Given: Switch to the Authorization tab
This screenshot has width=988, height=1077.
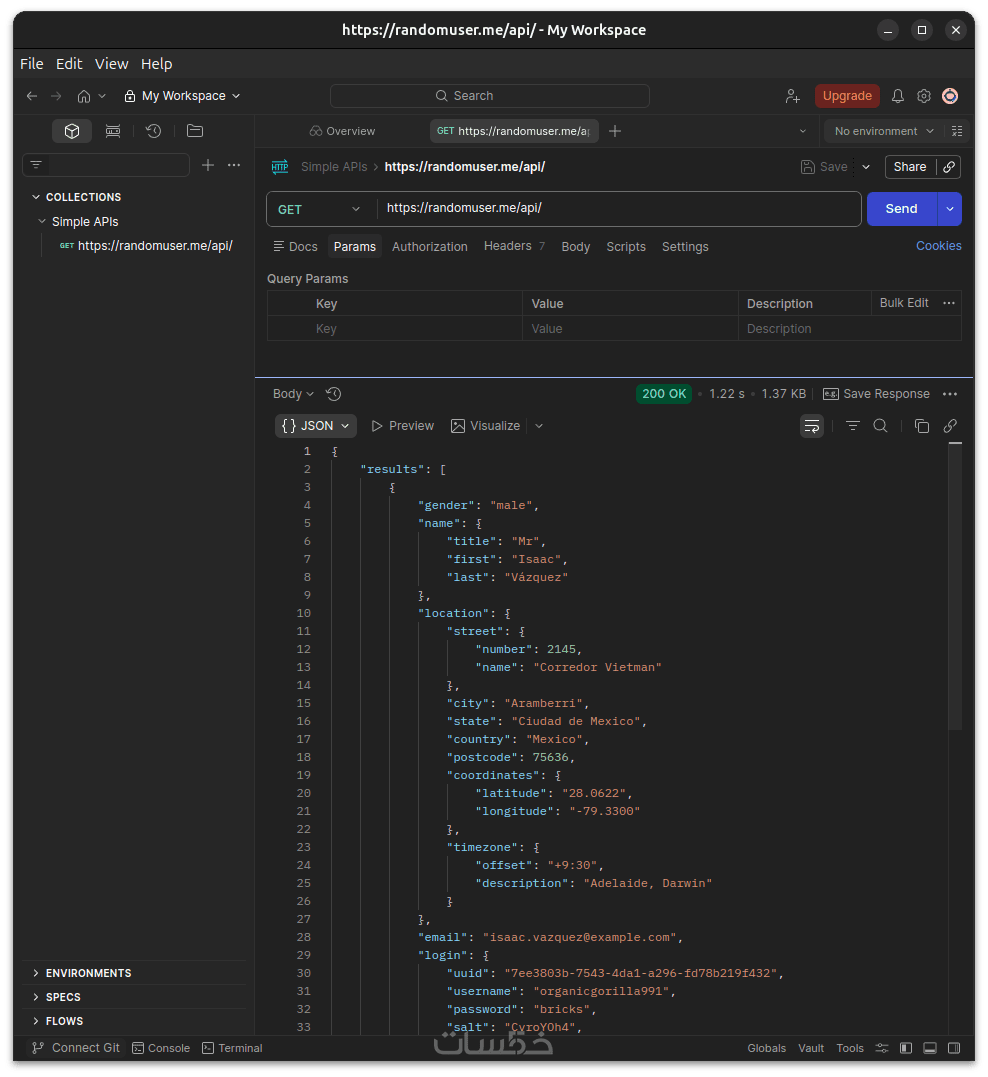Looking at the screenshot, I should pyautogui.click(x=429, y=247).
